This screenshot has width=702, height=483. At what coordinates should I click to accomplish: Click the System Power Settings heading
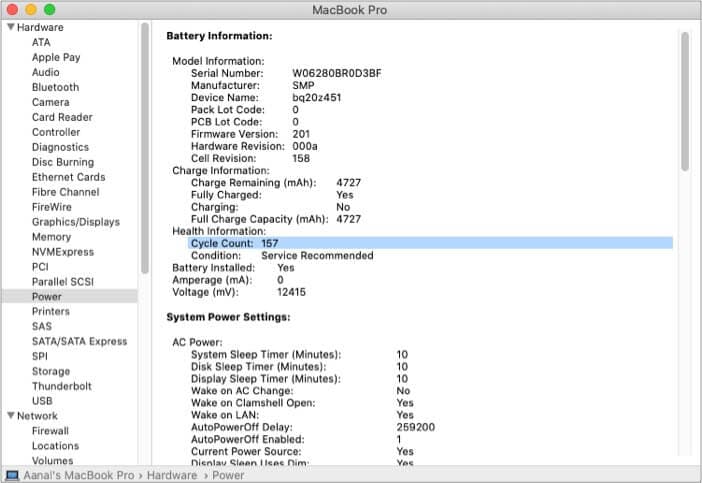point(228,317)
